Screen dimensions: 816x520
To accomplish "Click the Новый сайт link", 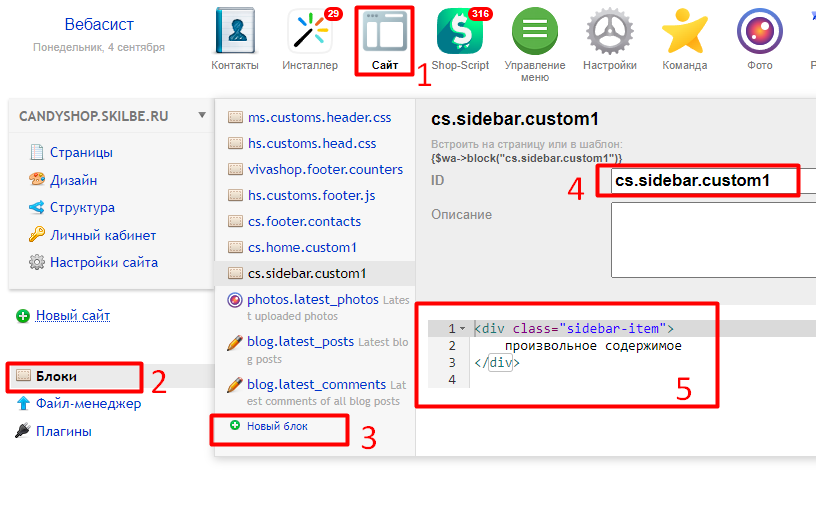I will pos(73,316).
